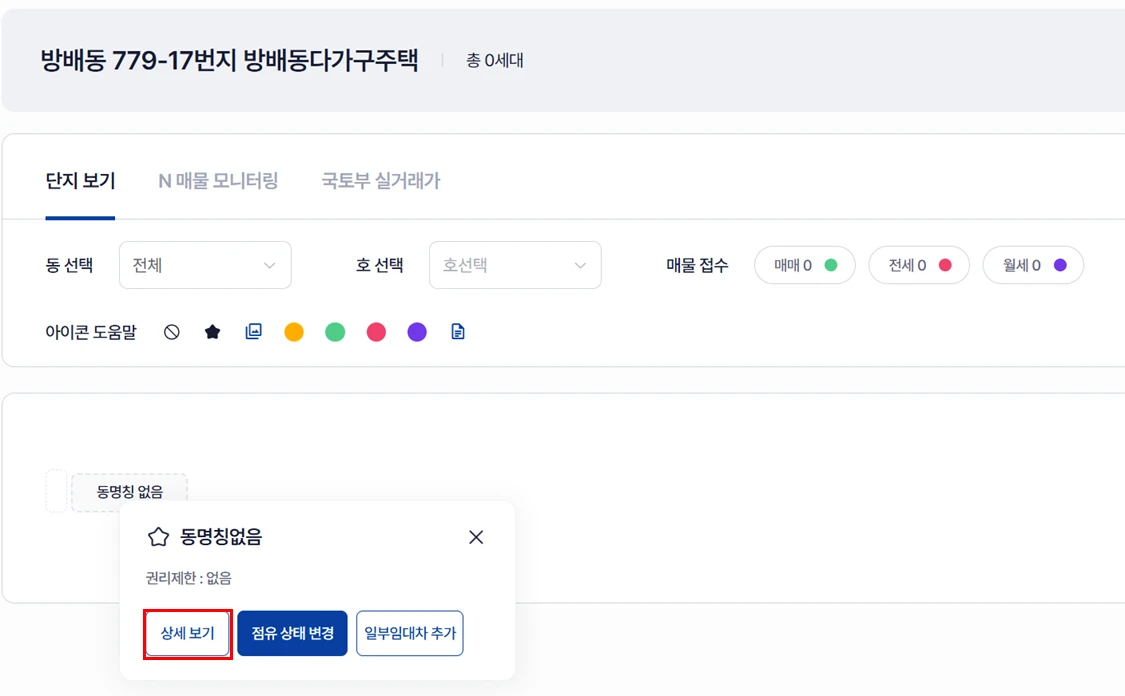This screenshot has height=696, width=1125.
Task: Click the orange circle in the icon legend
Action: (294, 332)
